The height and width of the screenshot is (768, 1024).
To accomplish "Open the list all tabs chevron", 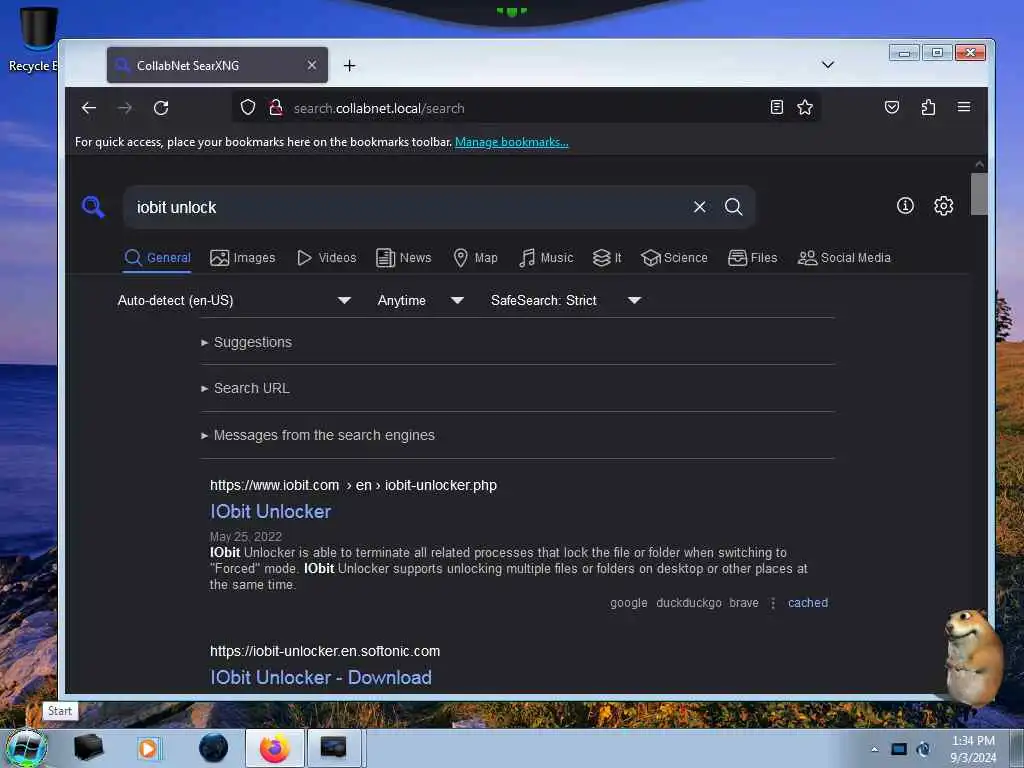I will (x=827, y=65).
